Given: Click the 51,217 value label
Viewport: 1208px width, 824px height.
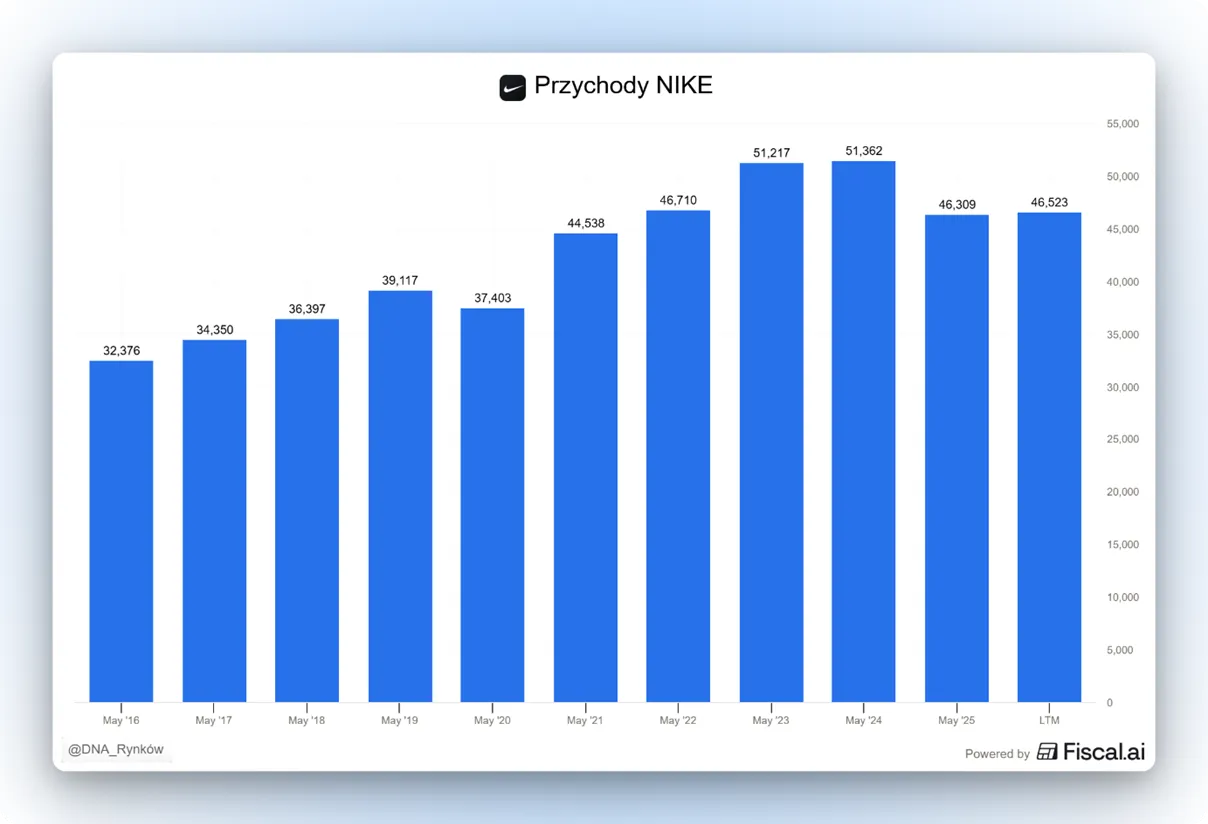Looking at the screenshot, I should [771, 153].
